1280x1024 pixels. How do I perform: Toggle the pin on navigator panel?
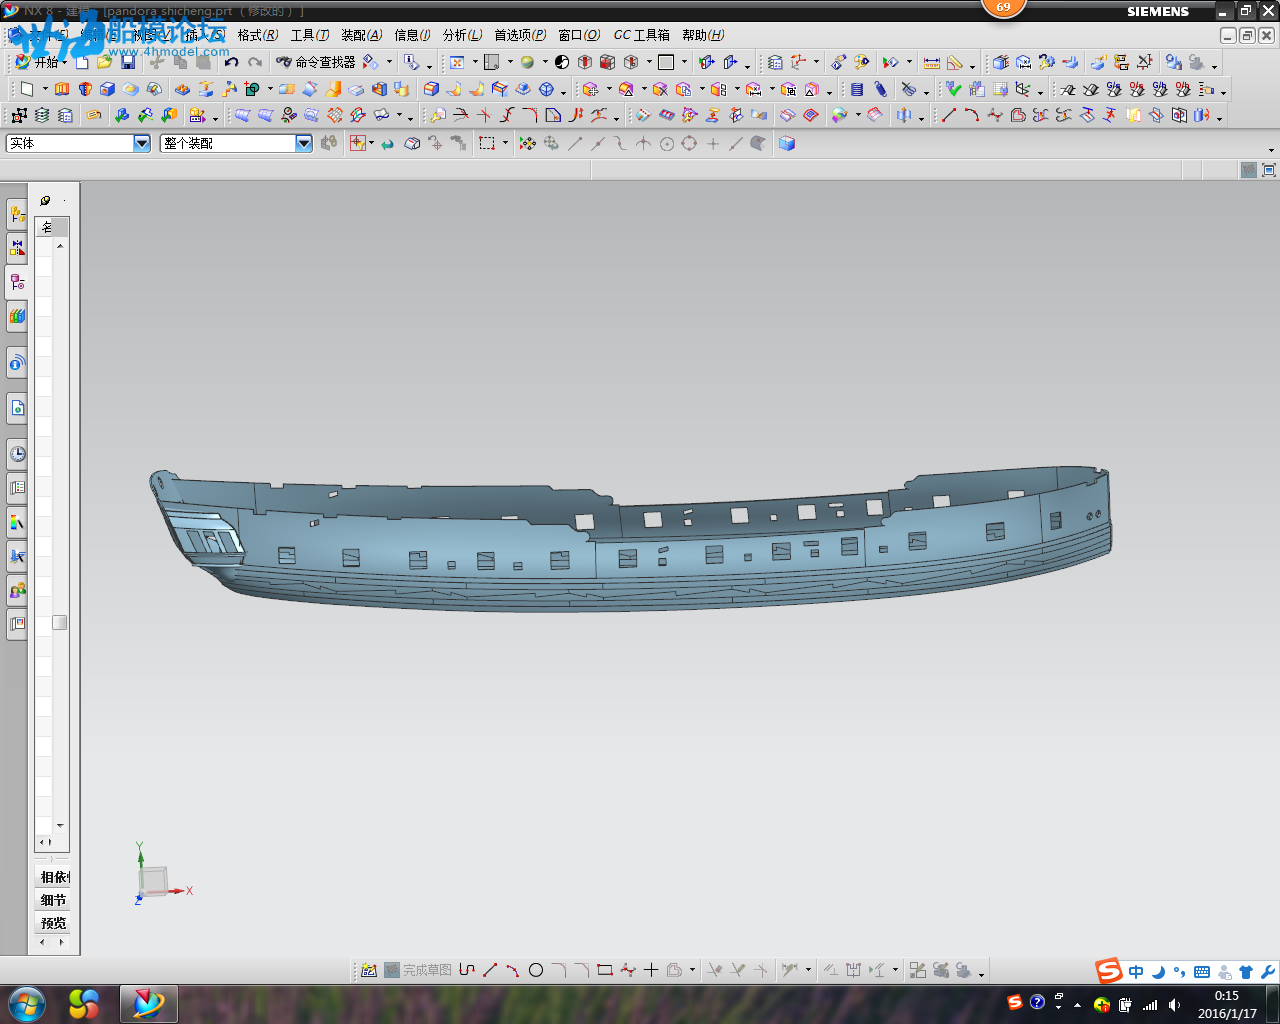click(46, 200)
